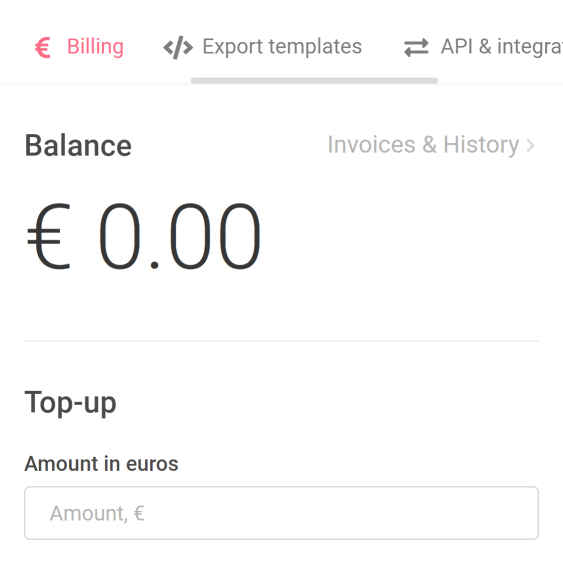The height and width of the screenshot is (563, 563).
Task: Click the Balance heading
Action: coord(78,145)
